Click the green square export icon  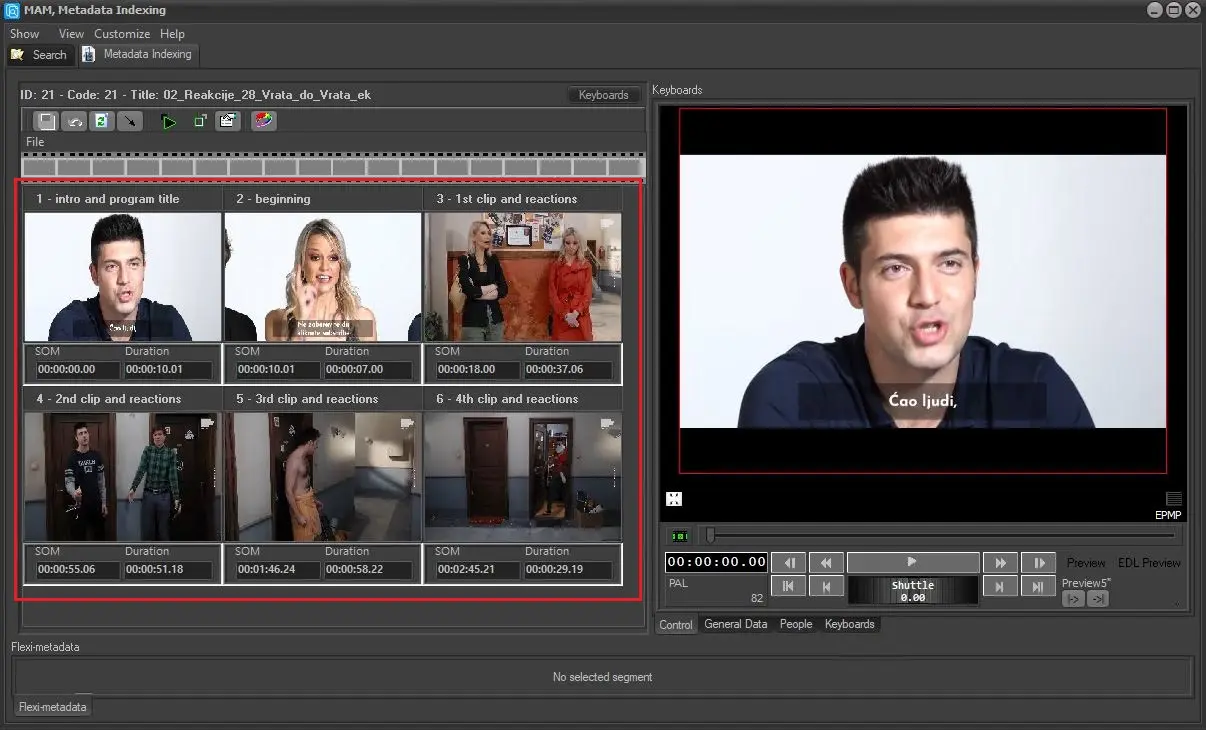200,121
